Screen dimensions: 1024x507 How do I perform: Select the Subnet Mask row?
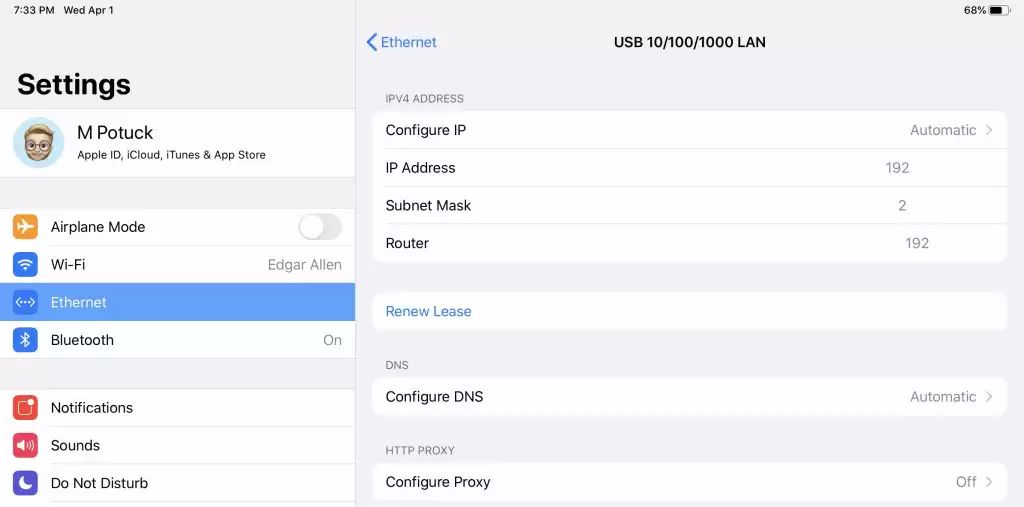click(x=690, y=206)
